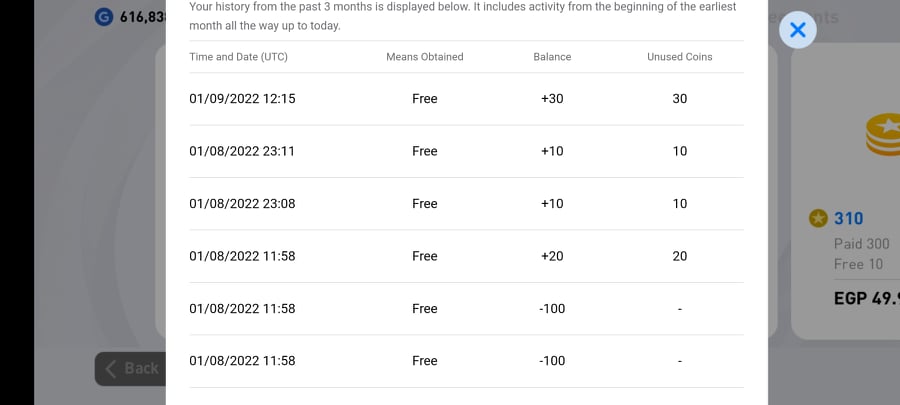This screenshot has height=405, width=900.
Task: Click the history description text
Action: pyautogui.click(x=463, y=16)
